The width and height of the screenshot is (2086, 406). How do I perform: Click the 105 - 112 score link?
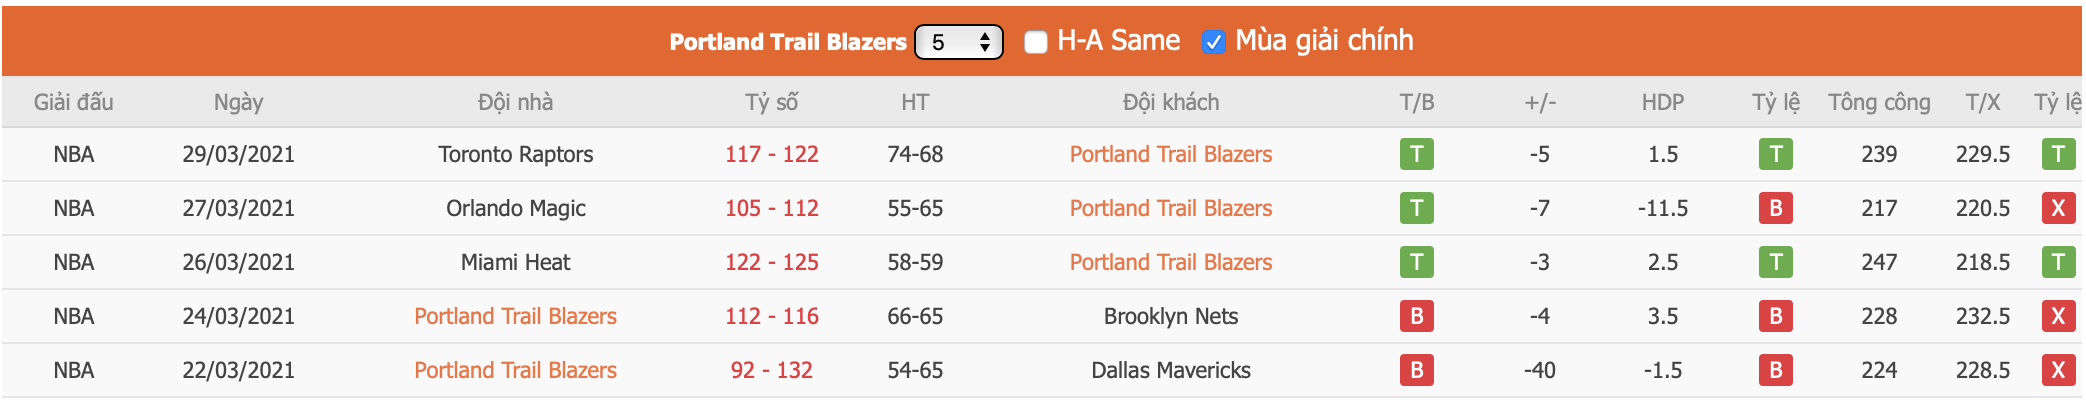[x=771, y=208]
